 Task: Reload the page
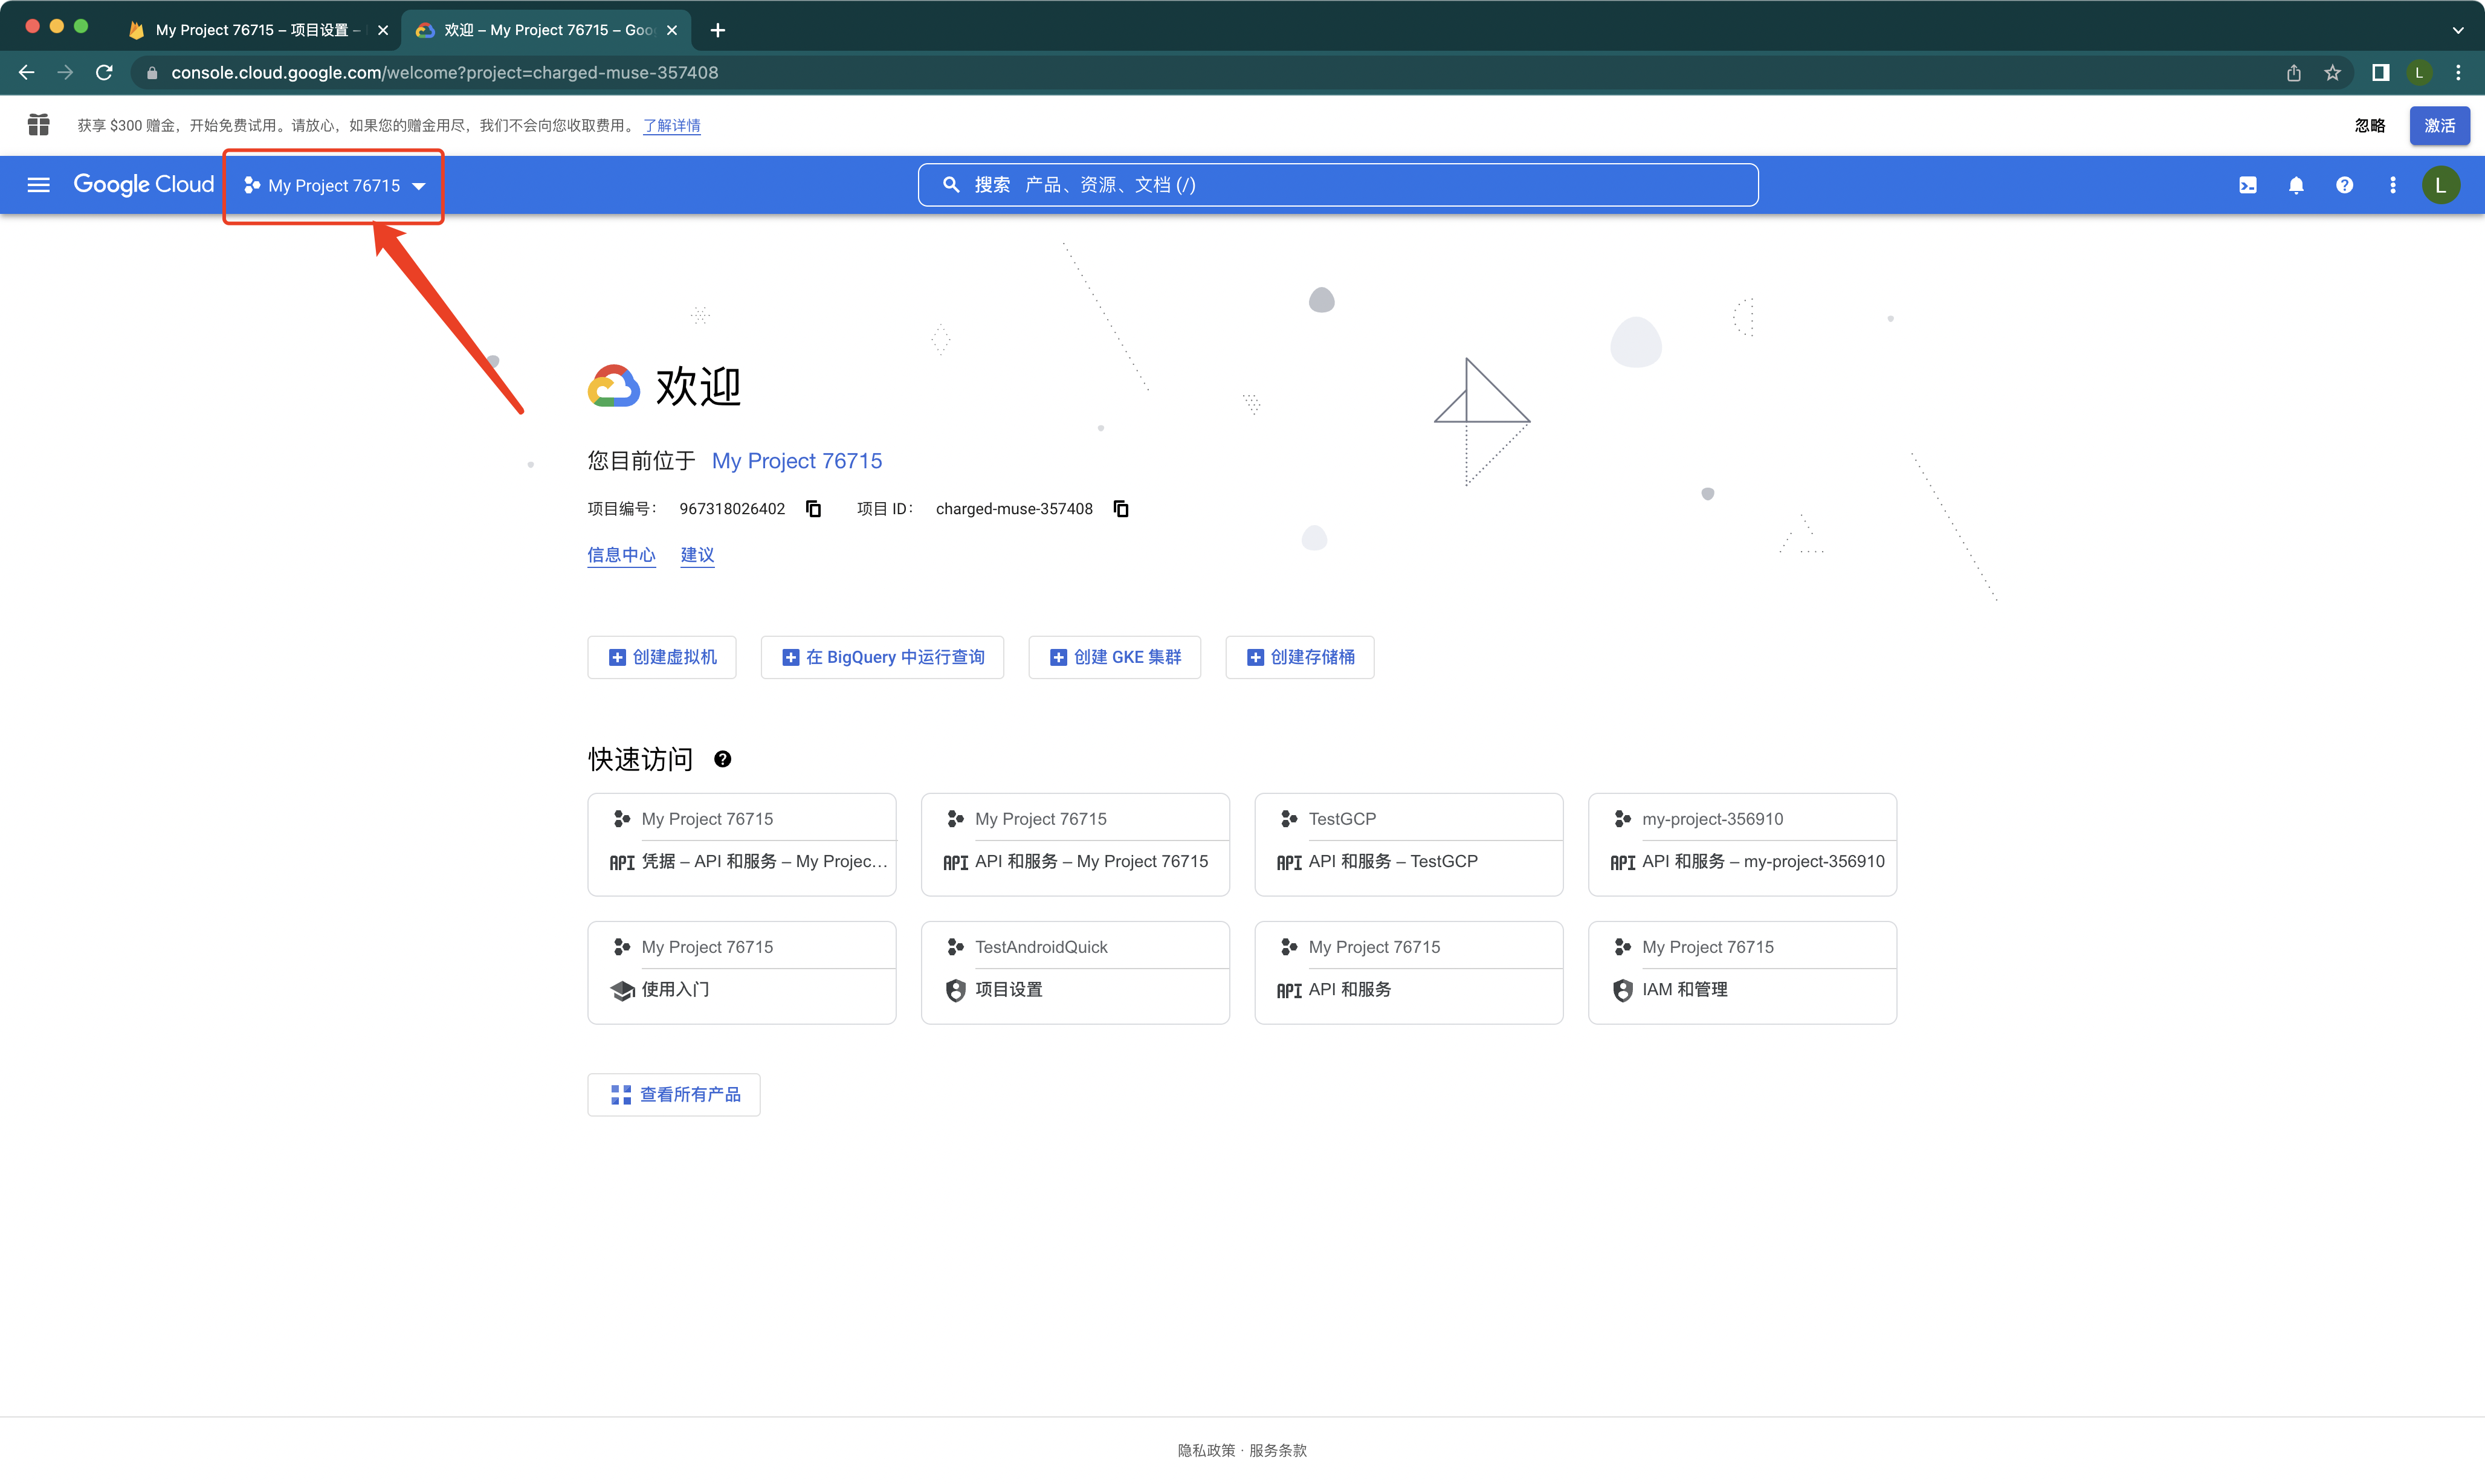click(x=104, y=73)
